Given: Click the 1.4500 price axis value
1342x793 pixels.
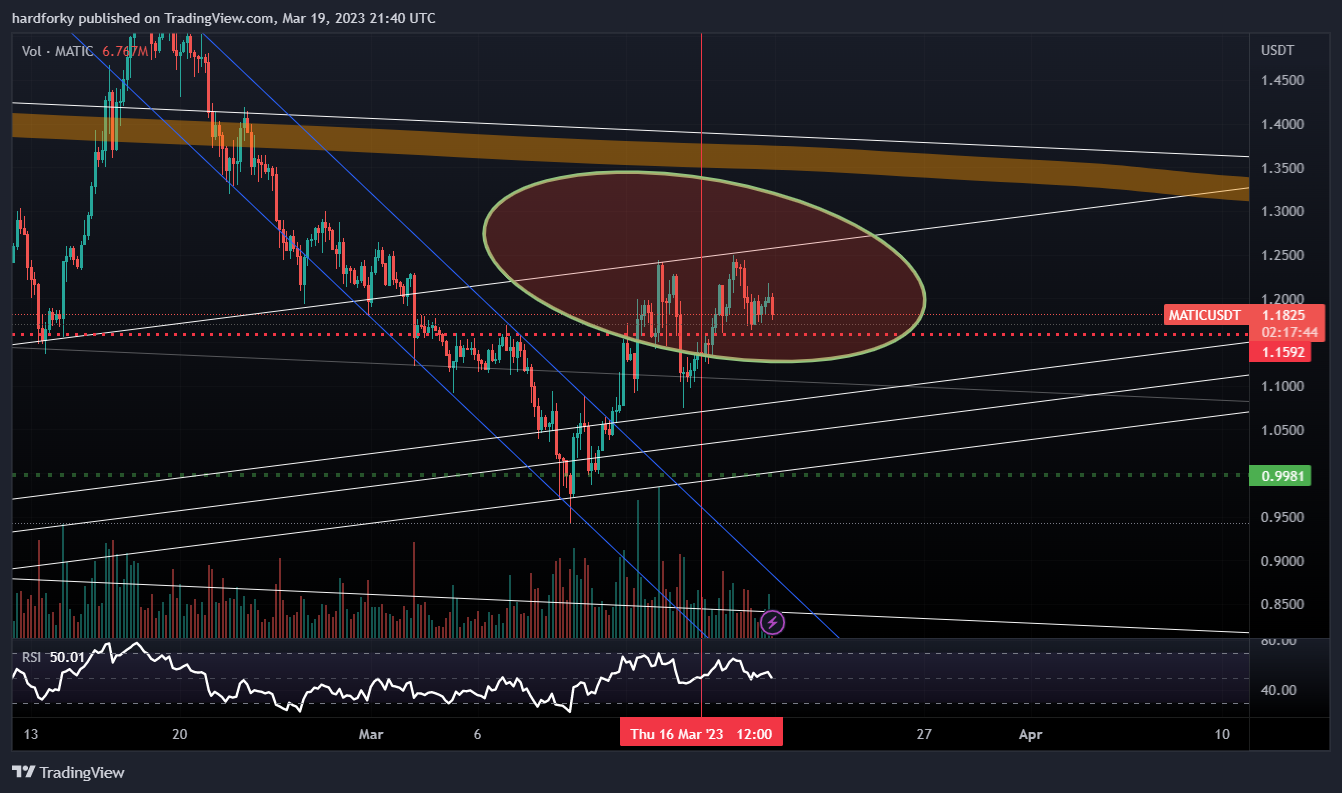Looking at the screenshot, I should (1282, 80).
